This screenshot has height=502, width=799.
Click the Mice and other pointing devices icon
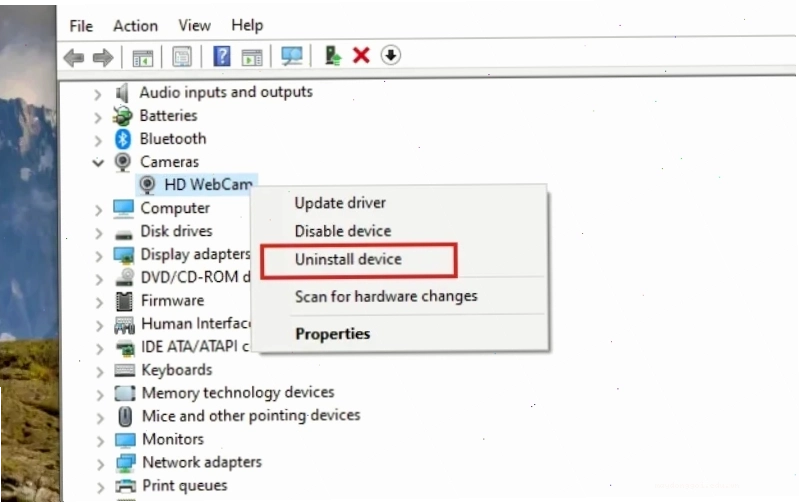pyautogui.click(x=125, y=416)
